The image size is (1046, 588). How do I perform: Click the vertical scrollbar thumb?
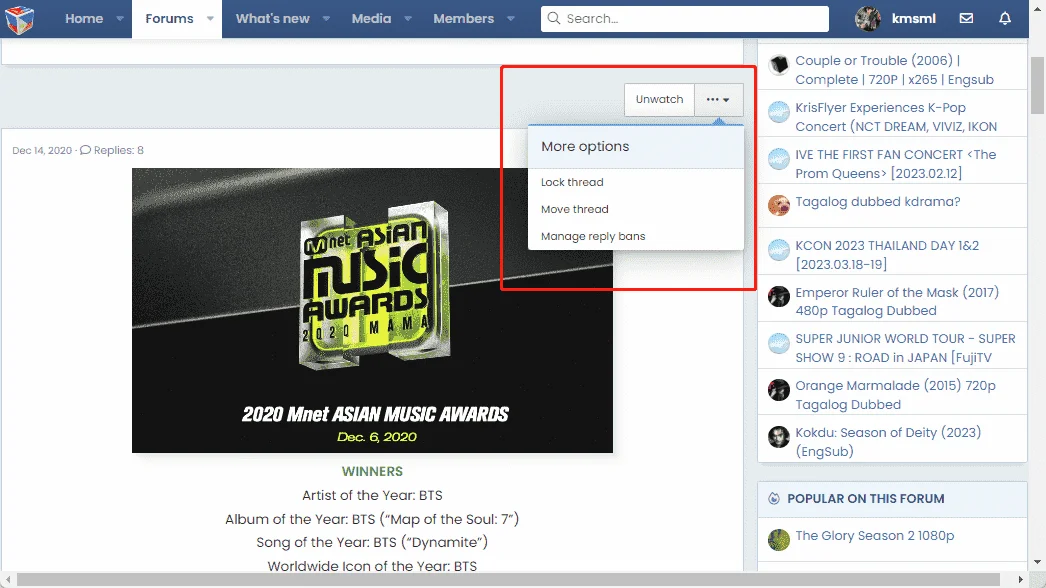[1037, 85]
